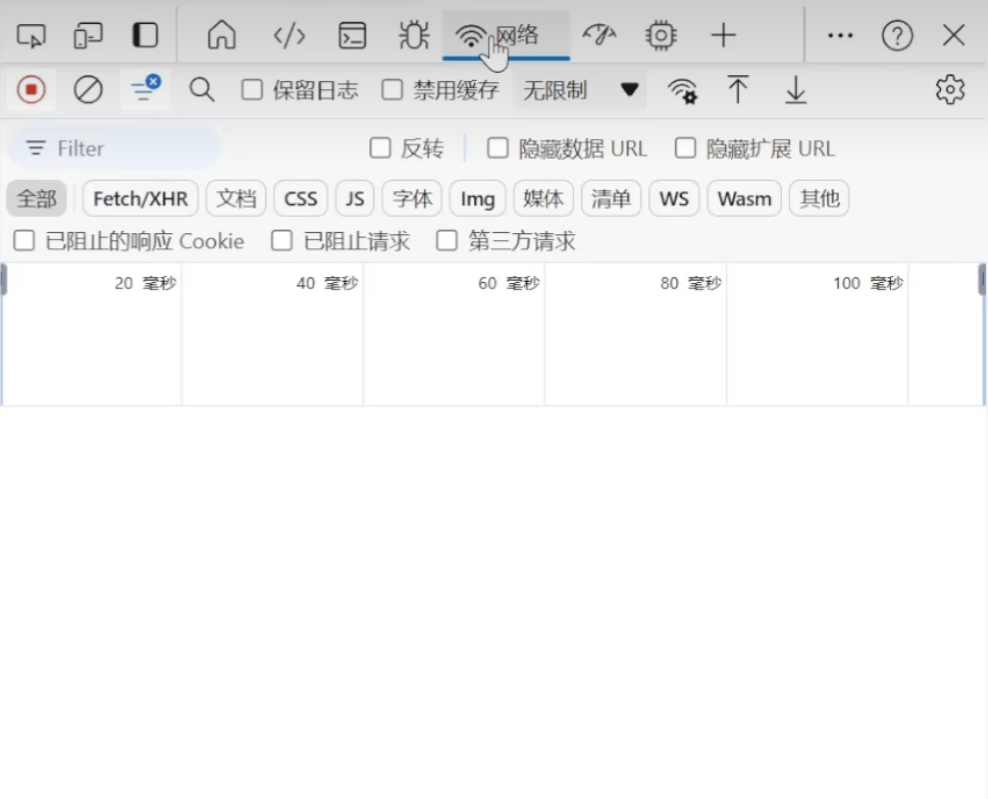The width and height of the screenshot is (988, 799).
Task: Activate the inspect element picker icon
Action: coord(31,35)
